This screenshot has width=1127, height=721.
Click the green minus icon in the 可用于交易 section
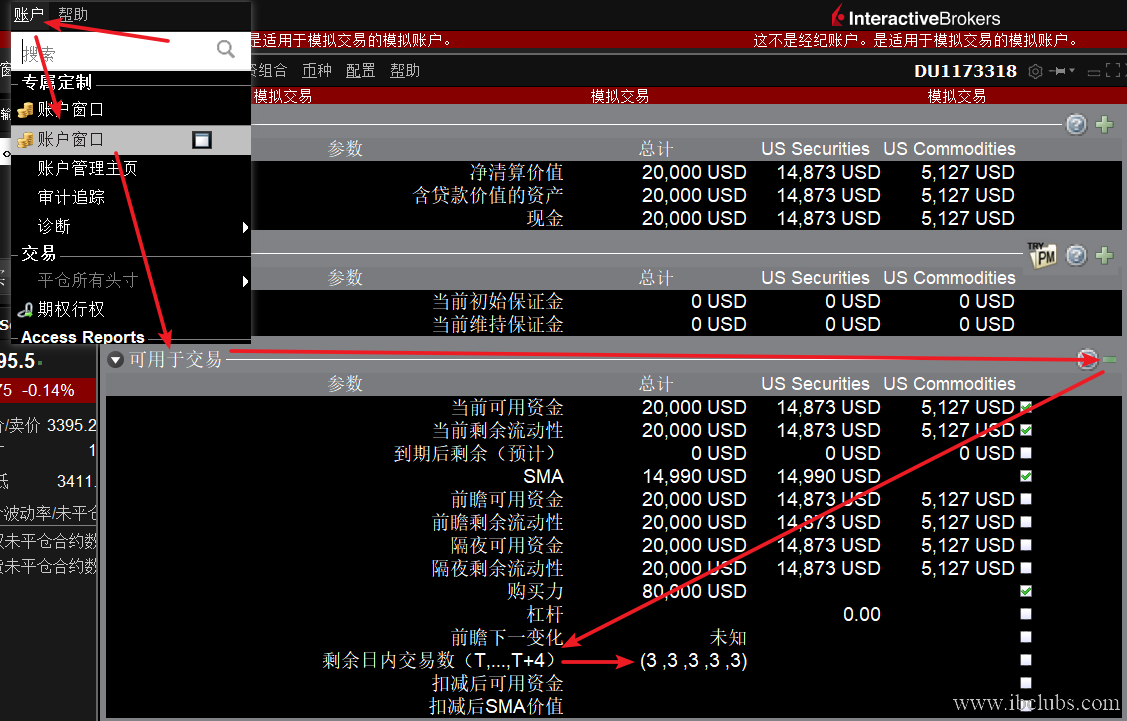tap(1109, 359)
